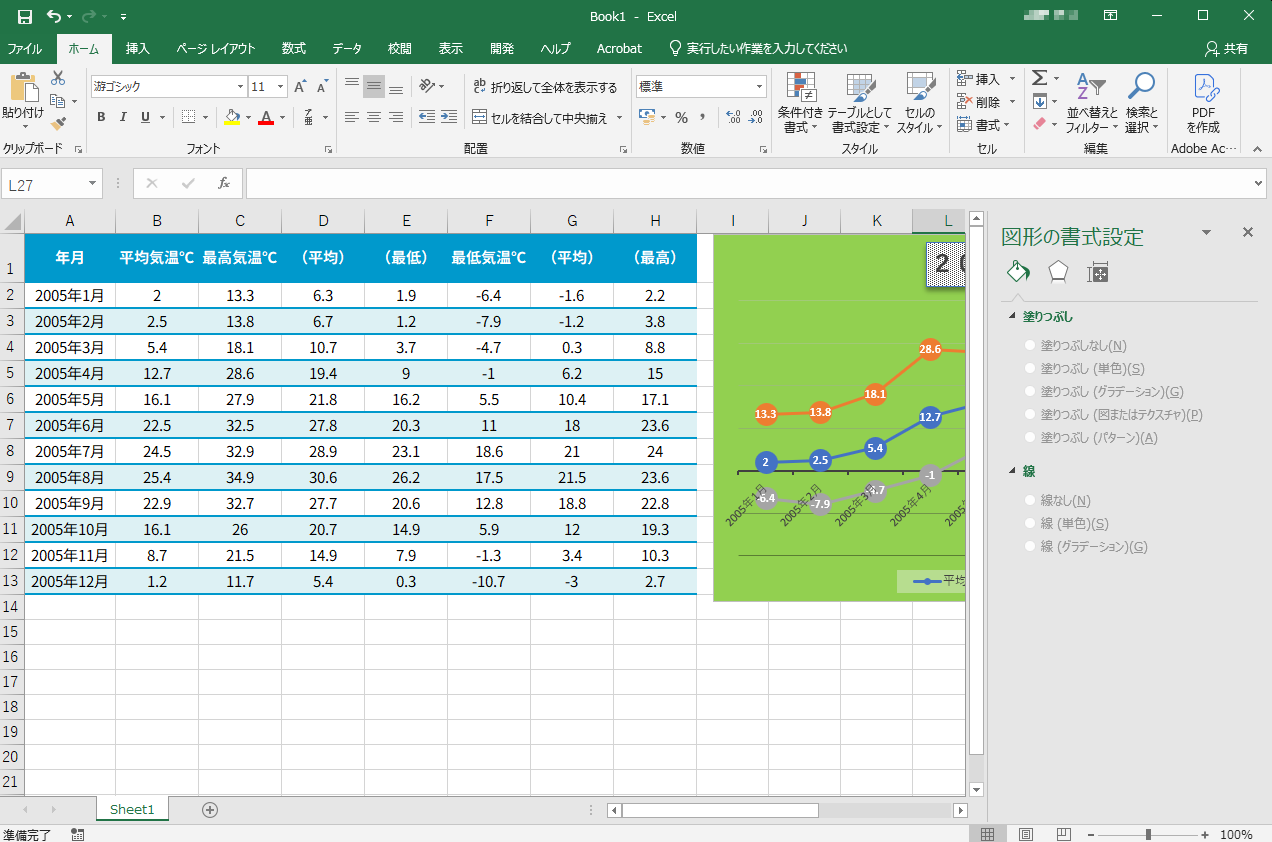
Task: Open the 挿入 ribbon tab
Action: tap(138, 49)
